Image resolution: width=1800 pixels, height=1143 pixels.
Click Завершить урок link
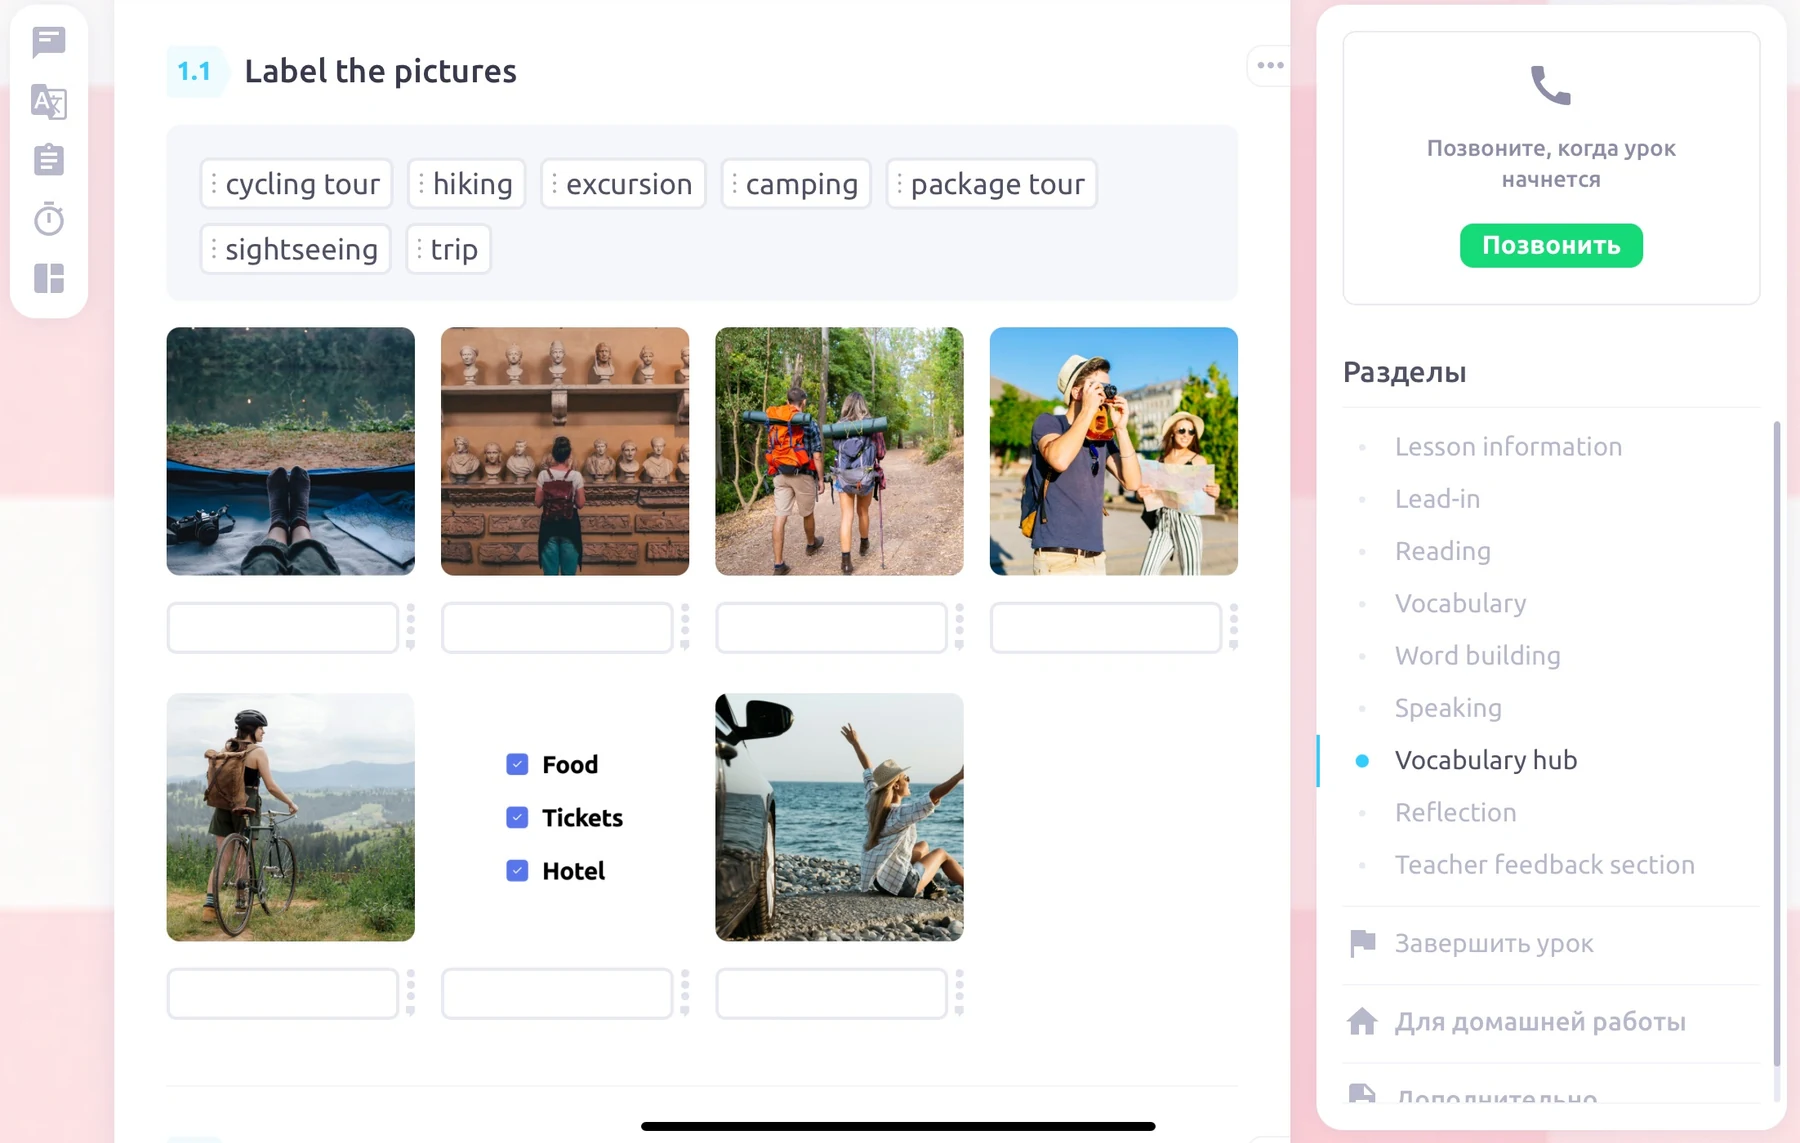pos(1493,943)
